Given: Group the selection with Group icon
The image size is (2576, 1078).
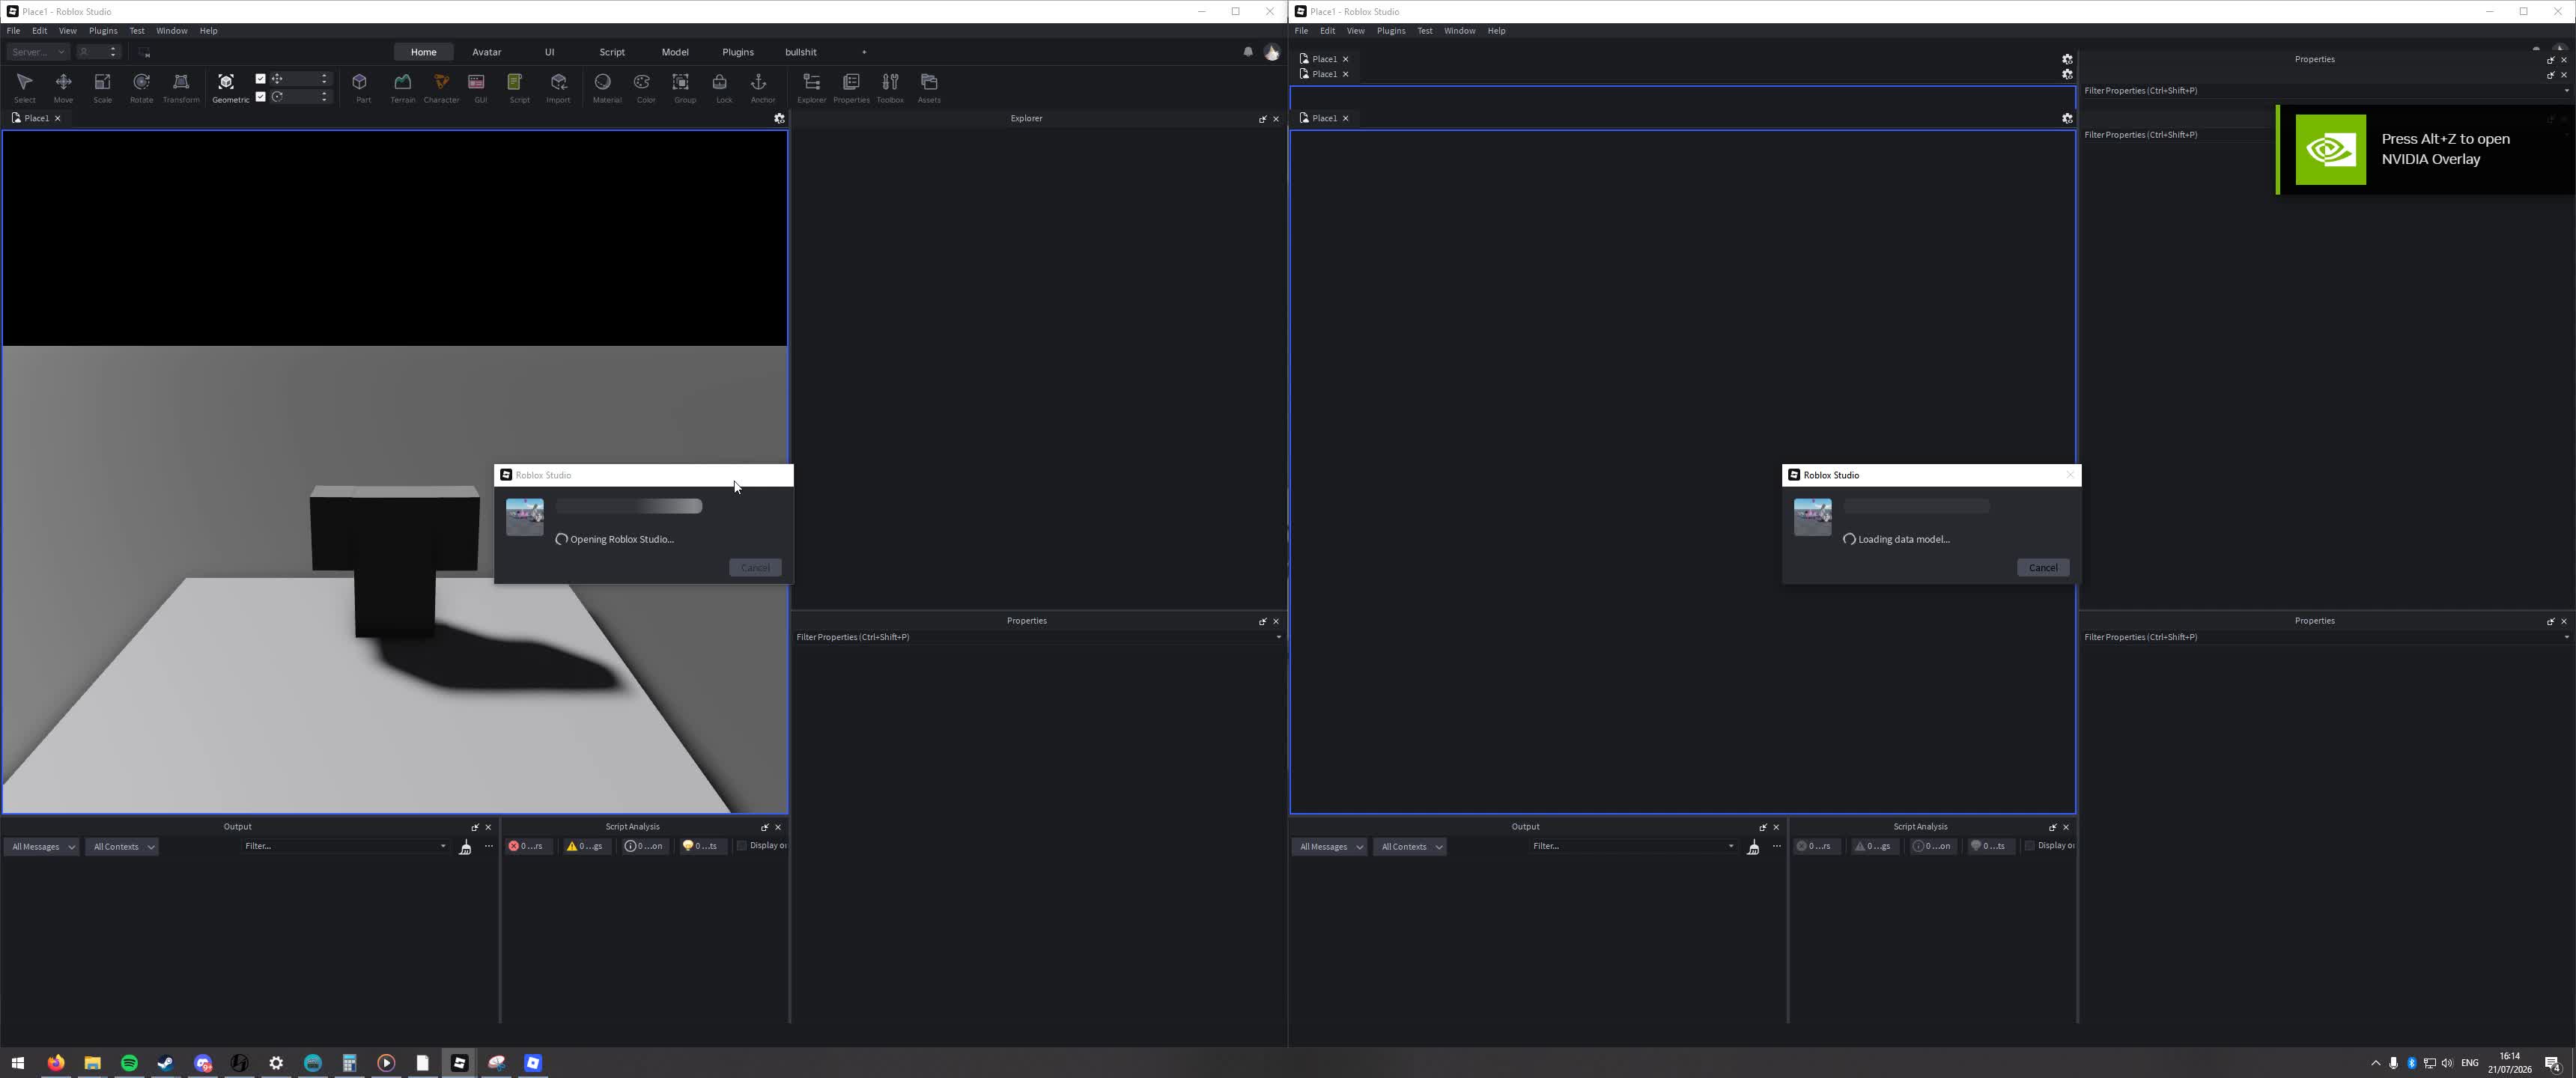Looking at the screenshot, I should [684, 87].
